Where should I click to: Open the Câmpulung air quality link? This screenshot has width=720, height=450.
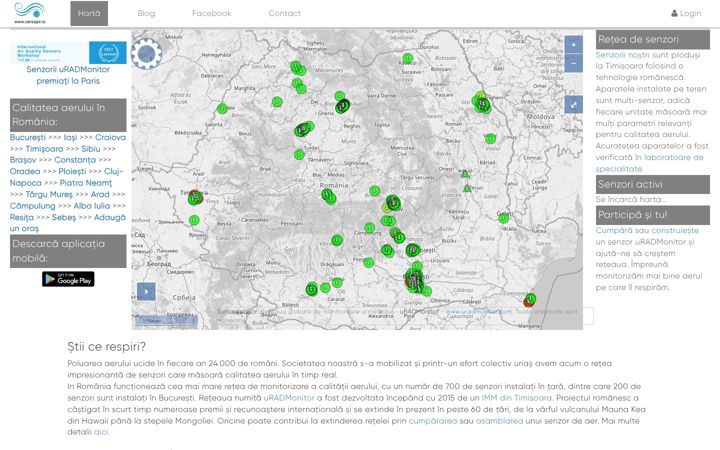click(32, 206)
